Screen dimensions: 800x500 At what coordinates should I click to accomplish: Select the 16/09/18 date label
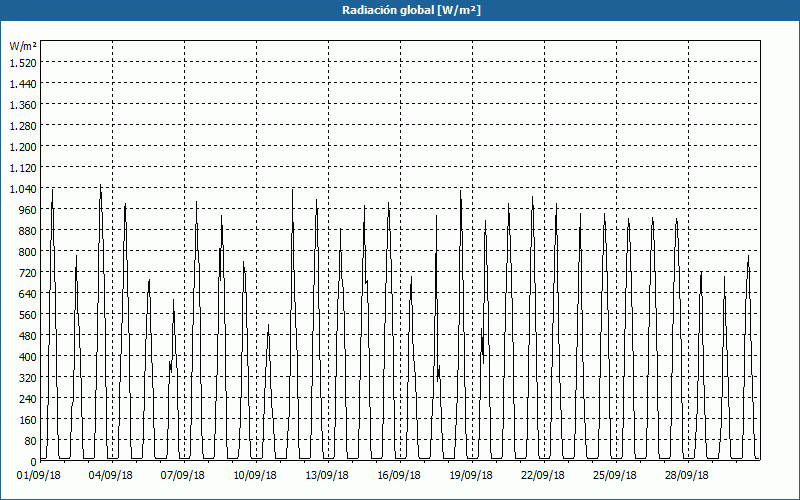pyautogui.click(x=399, y=476)
